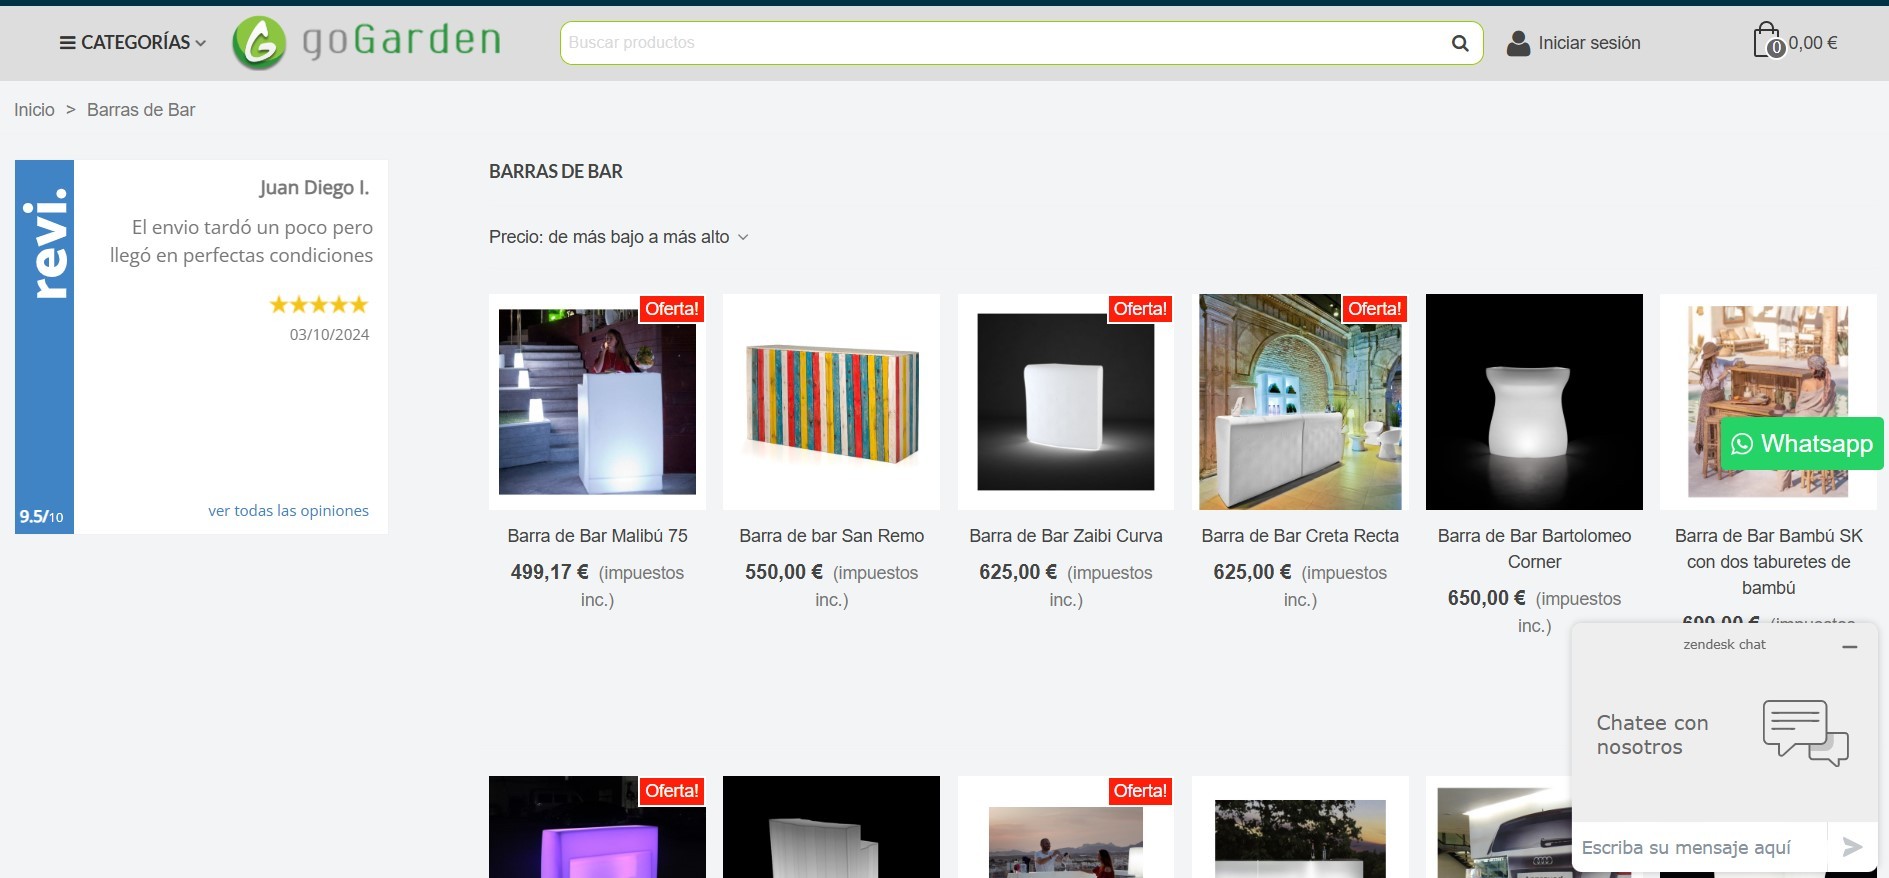Click the 0,00 € cart total
The width and height of the screenshot is (1889, 878).
click(x=1812, y=43)
